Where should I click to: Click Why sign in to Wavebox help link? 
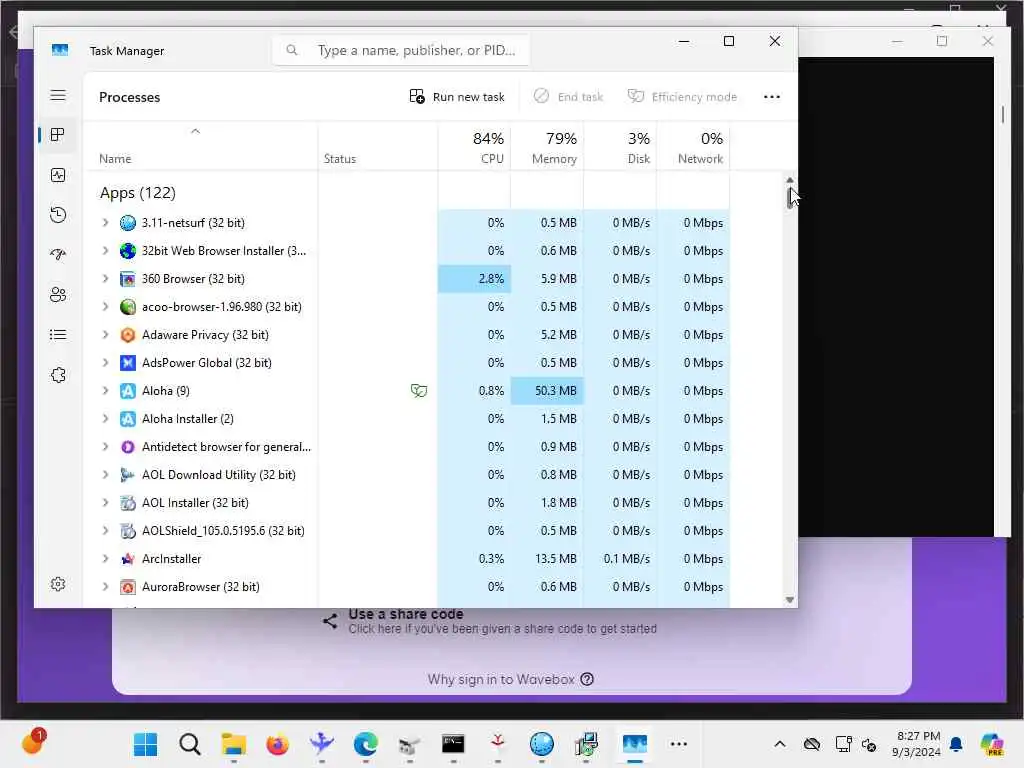511,679
